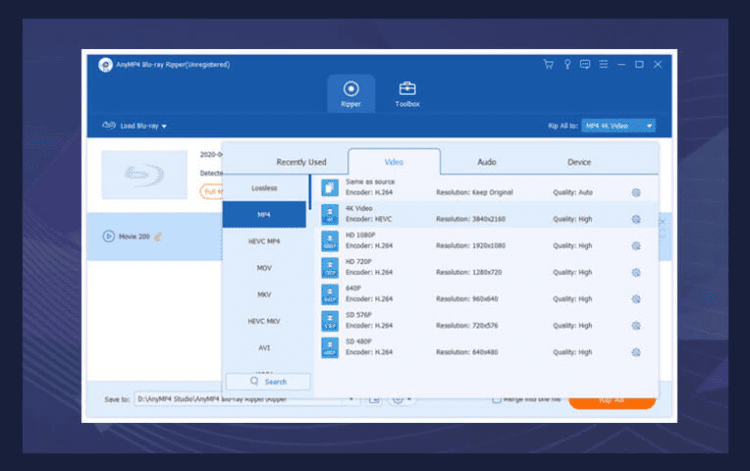Open the shopping cart purchase icon
Viewport: 750px width, 471px height.
549,65
